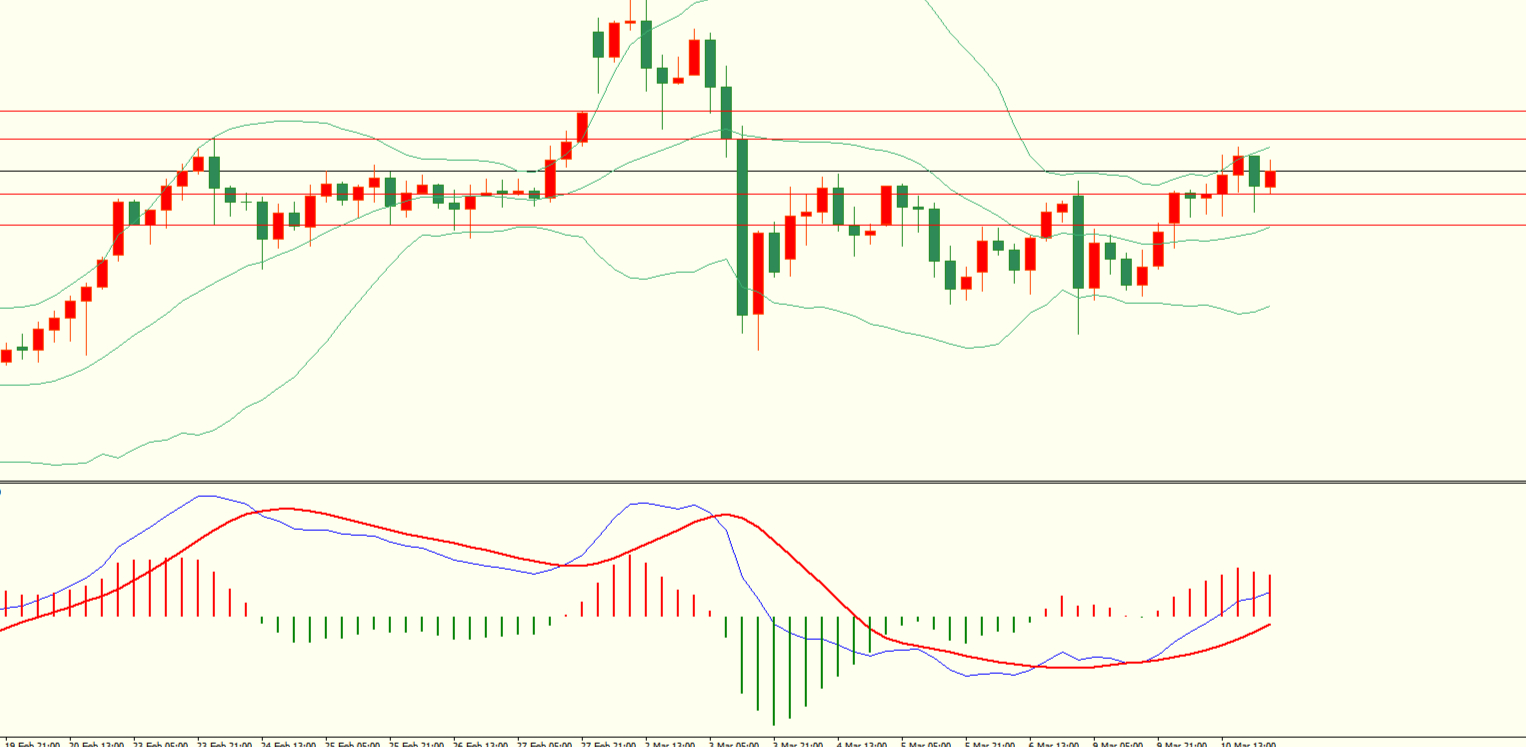Select the '10 Mar 13:00' time axis label
Screen dimensions: 1526x747
[x=1247, y=743]
